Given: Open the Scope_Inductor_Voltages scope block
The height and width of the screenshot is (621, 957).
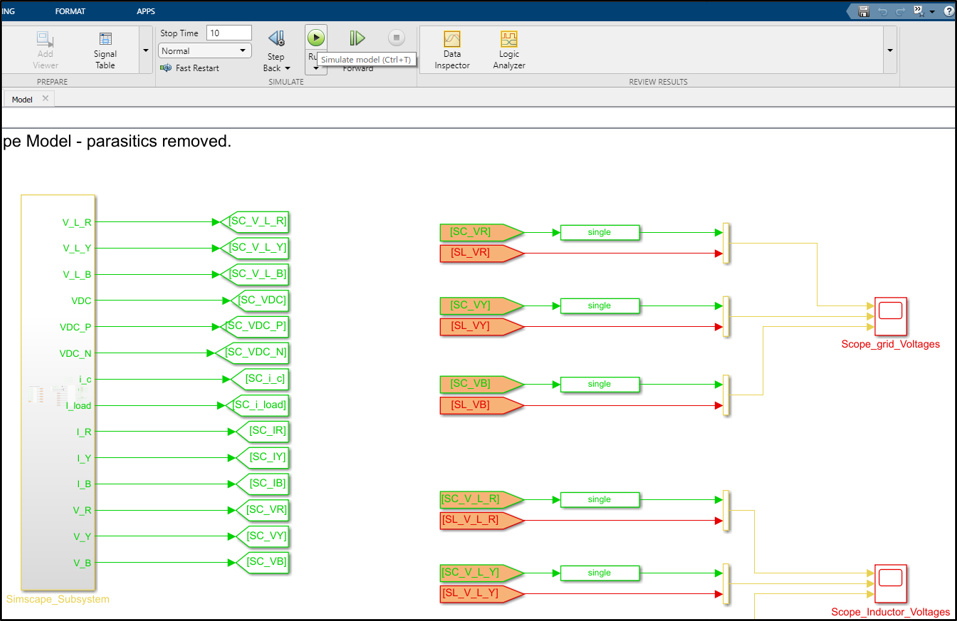Looking at the screenshot, I should click(x=889, y=581).
